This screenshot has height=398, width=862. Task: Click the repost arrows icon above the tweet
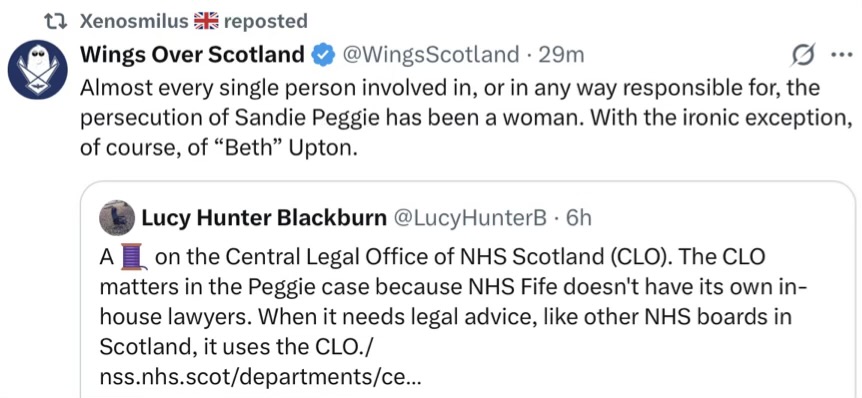click(56, 21)
